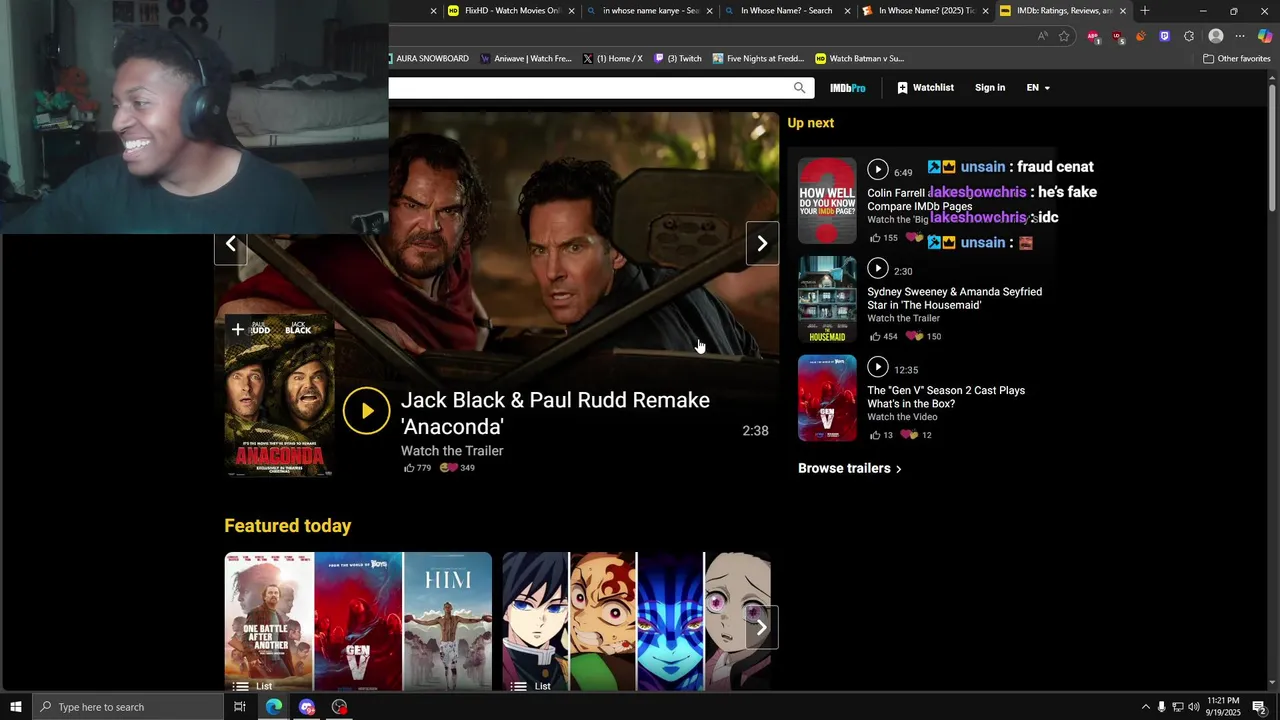The height and width of the screenshot is (720, 1280).
Task: Advance to the next featured trailer slide
Action: pyautogui.click(x=762, y=244)
